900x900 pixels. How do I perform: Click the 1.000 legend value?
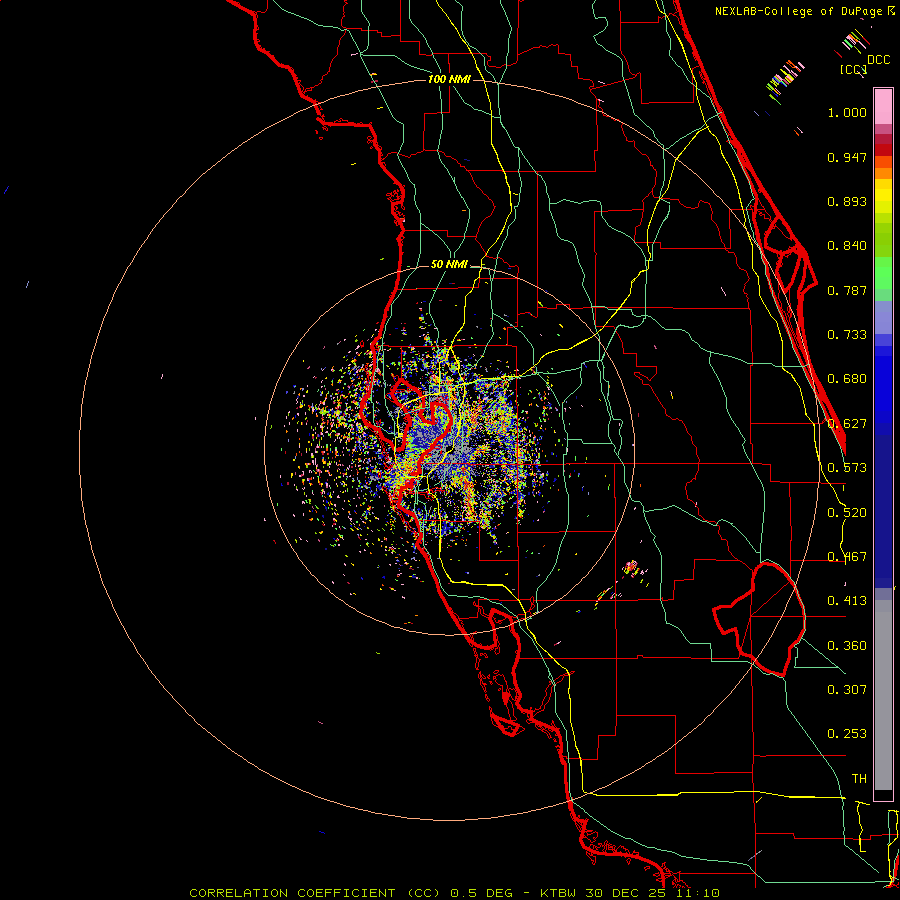847,112
